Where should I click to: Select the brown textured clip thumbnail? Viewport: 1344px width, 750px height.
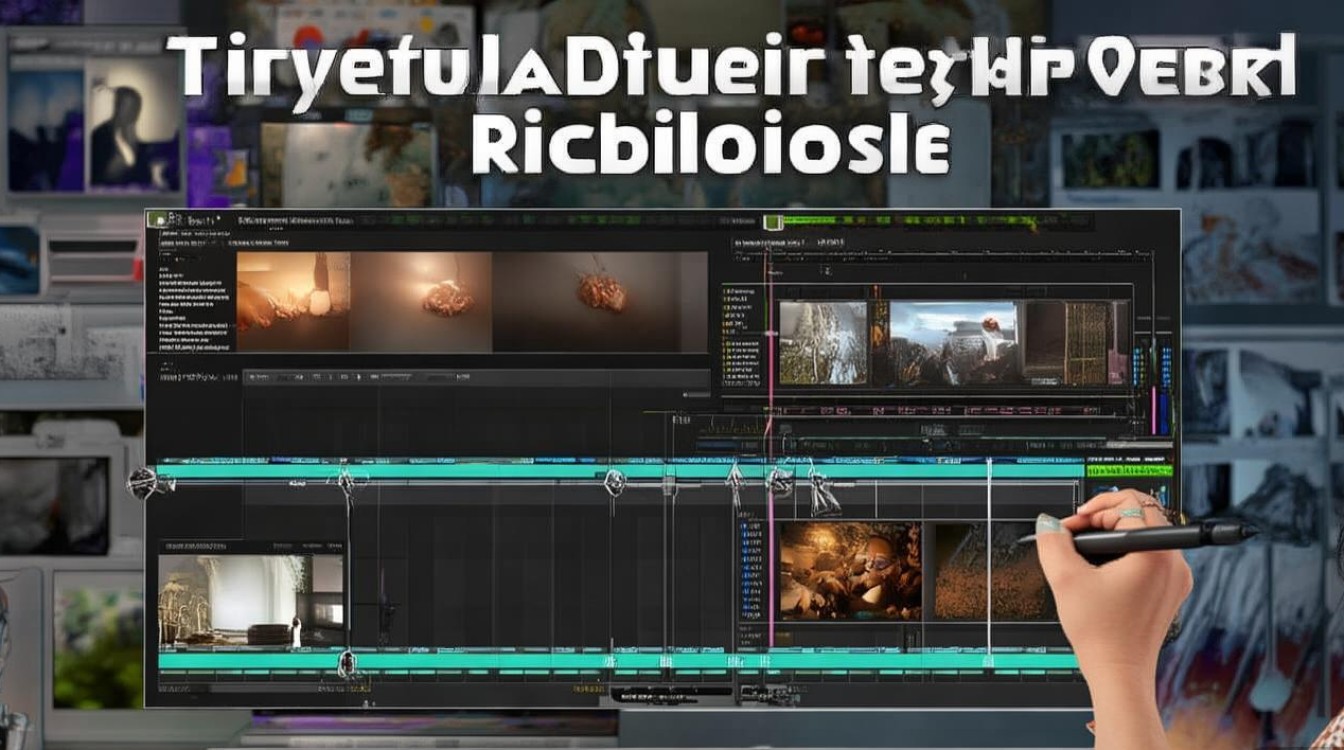click(x=993, y=570)
